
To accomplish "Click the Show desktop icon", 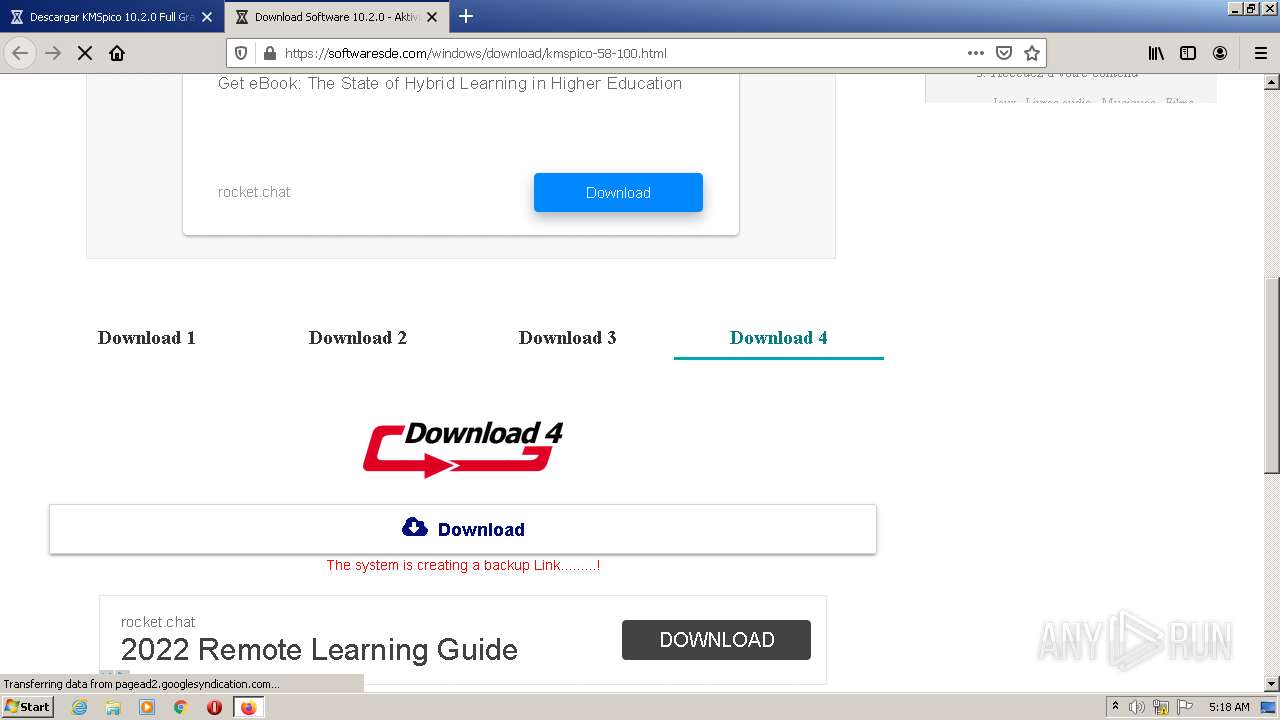I will point(1269,707).
